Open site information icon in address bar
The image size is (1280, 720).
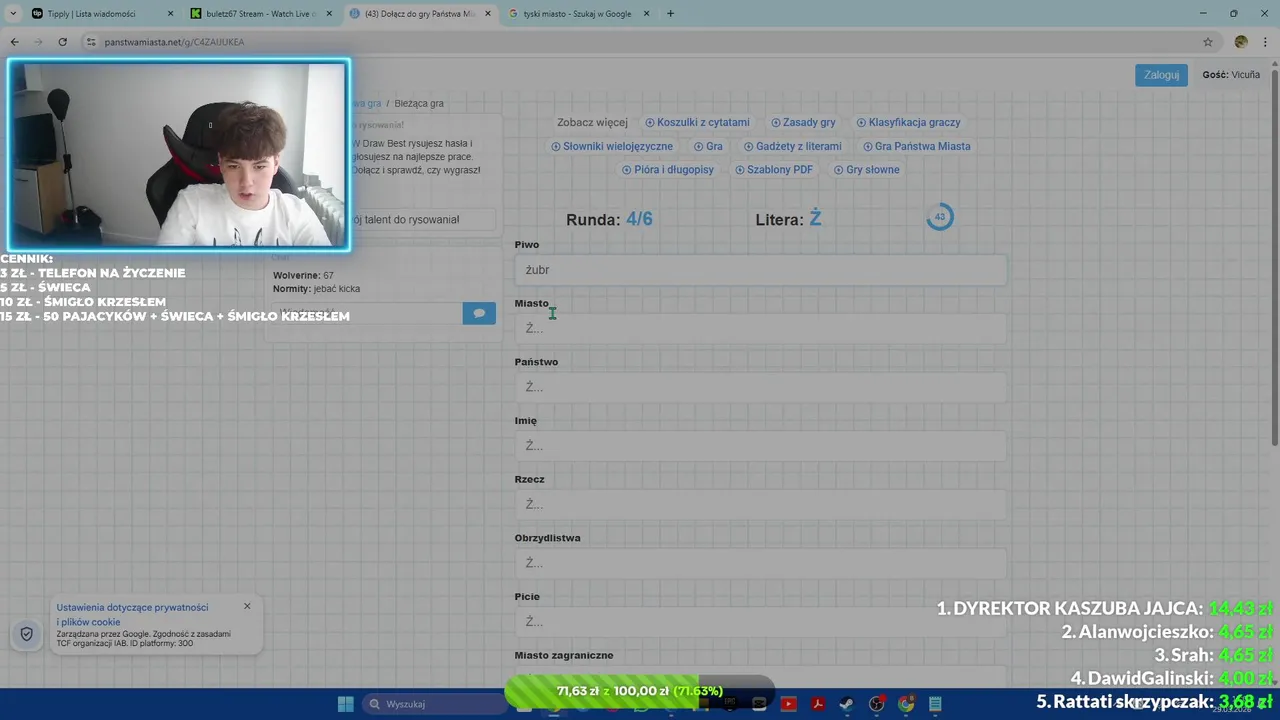click(x=91, y=42)
